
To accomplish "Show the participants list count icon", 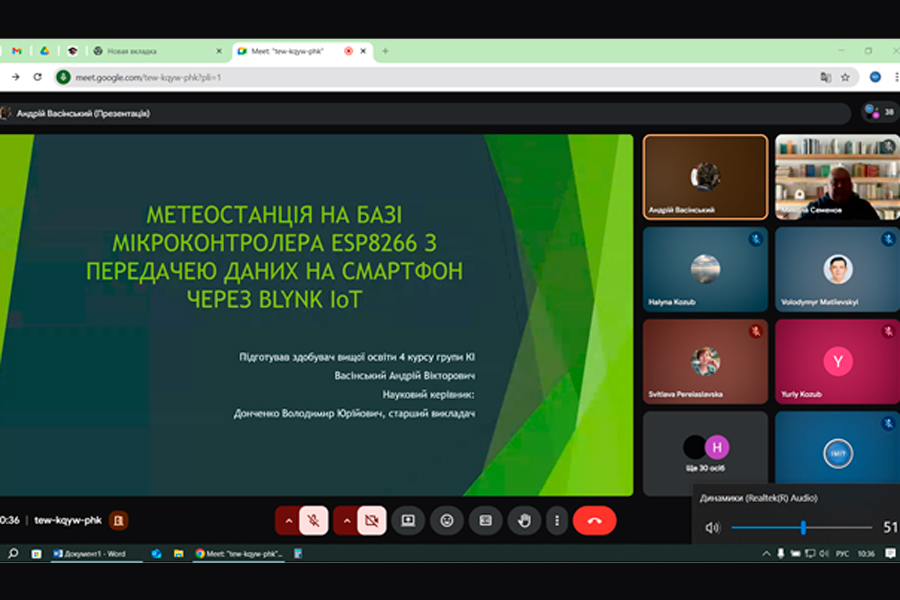I will (x=880, y=112).
